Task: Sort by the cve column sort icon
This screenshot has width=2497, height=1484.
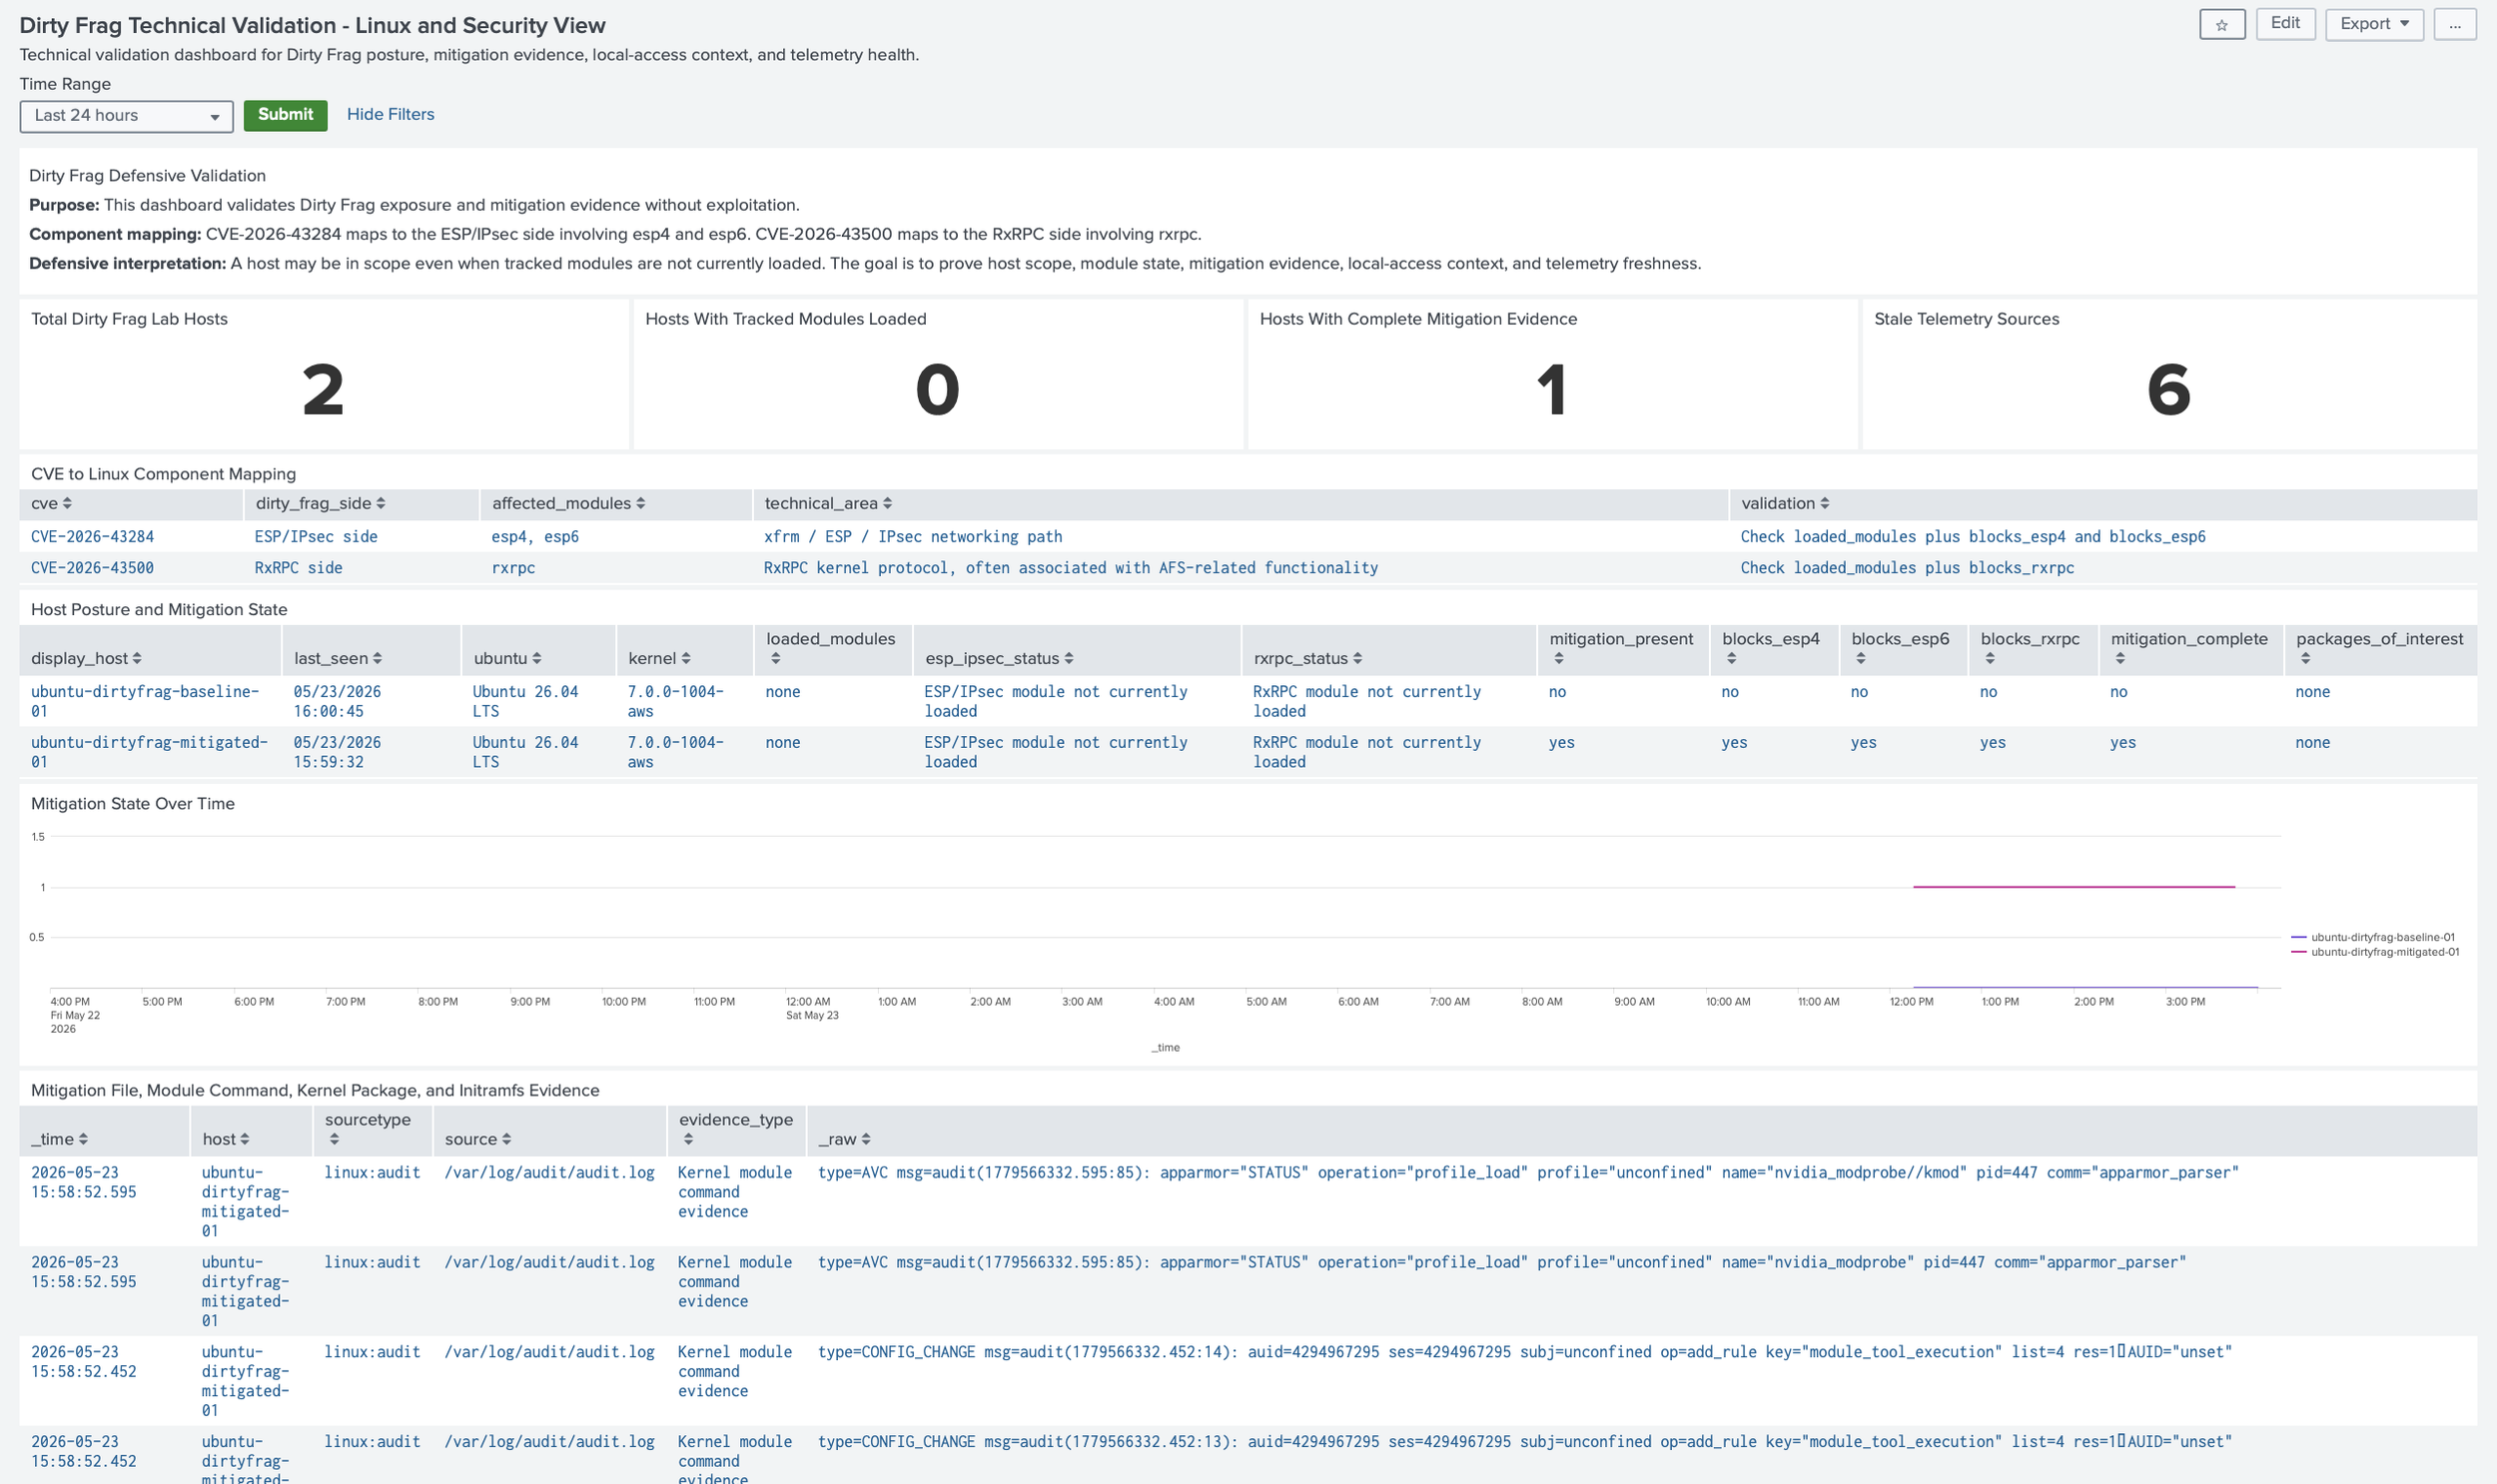Action: click(67, 503)
